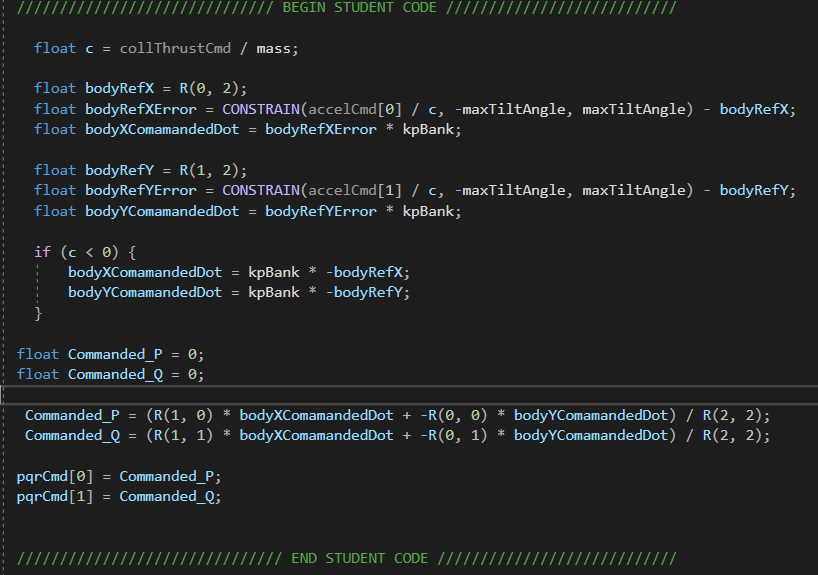Click CONSTRAIN in the bodyRefYError line
818x575 pixels.
point(261,190)
